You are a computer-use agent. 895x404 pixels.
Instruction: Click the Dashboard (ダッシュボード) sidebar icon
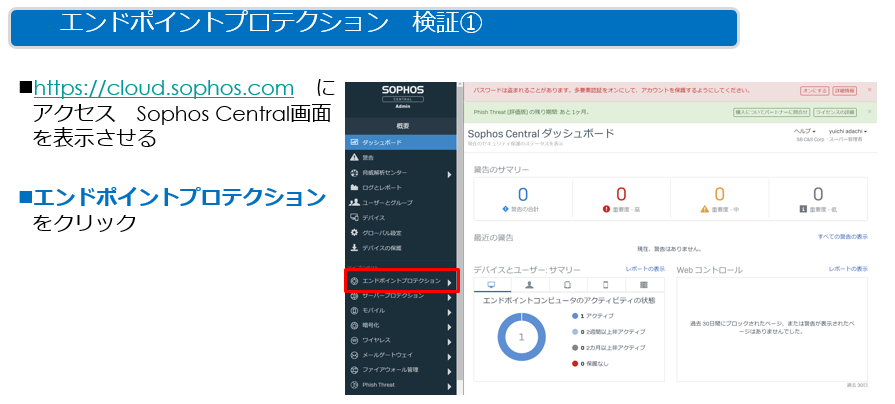354,142
